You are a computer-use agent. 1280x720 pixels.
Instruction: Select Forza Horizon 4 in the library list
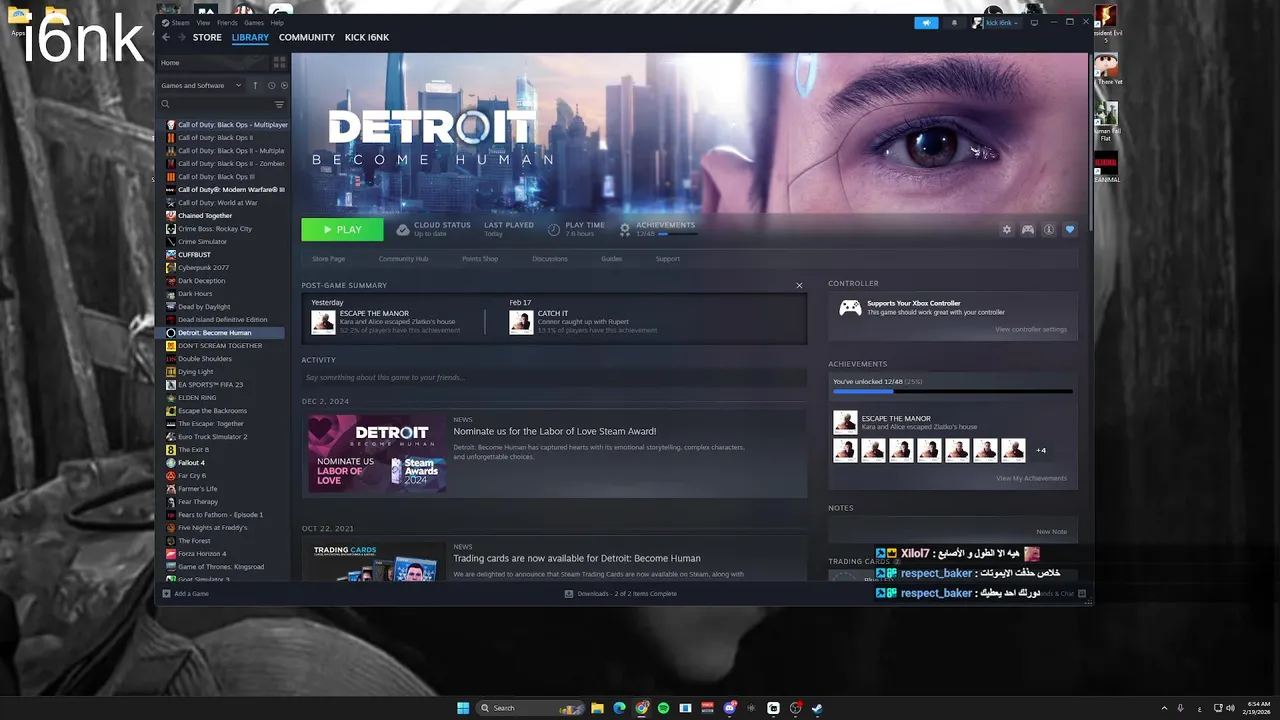pyautogui.click(x=202, y=554)
